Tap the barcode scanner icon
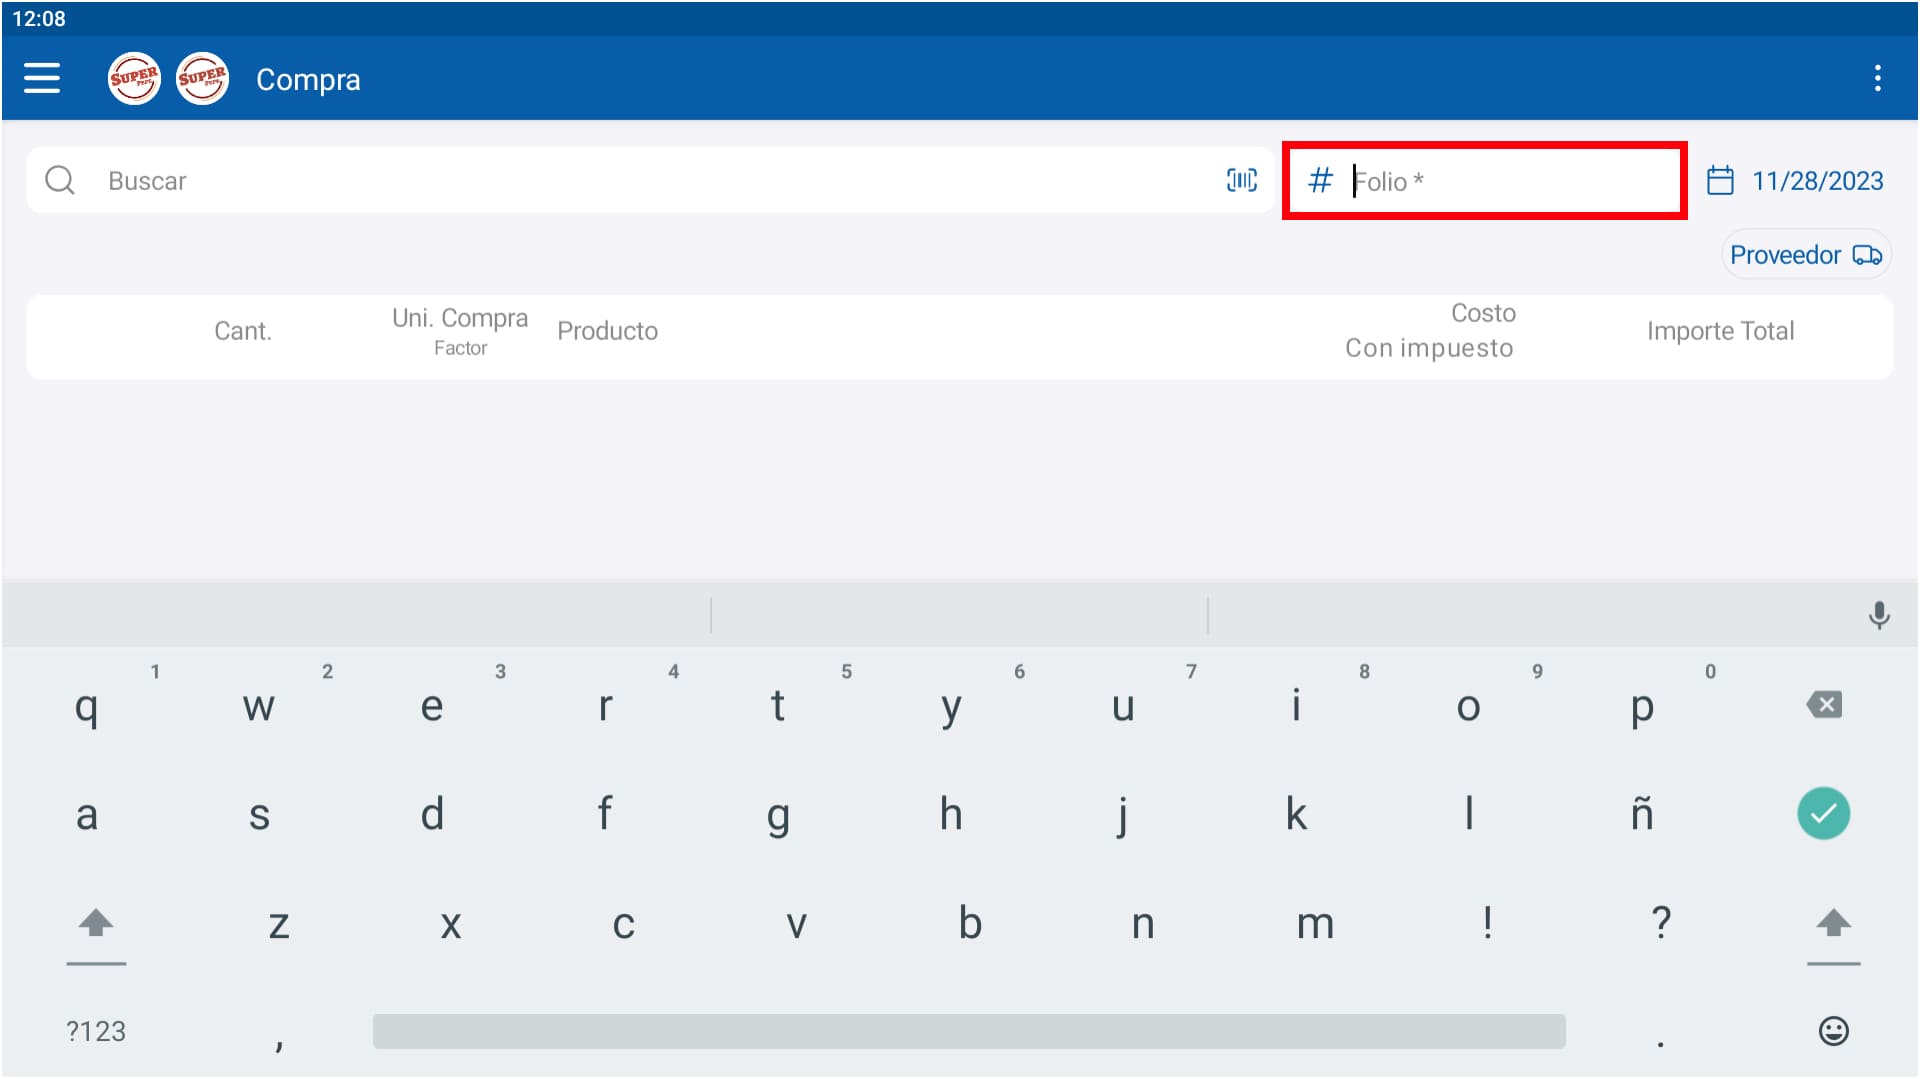 coord(1241,180)
